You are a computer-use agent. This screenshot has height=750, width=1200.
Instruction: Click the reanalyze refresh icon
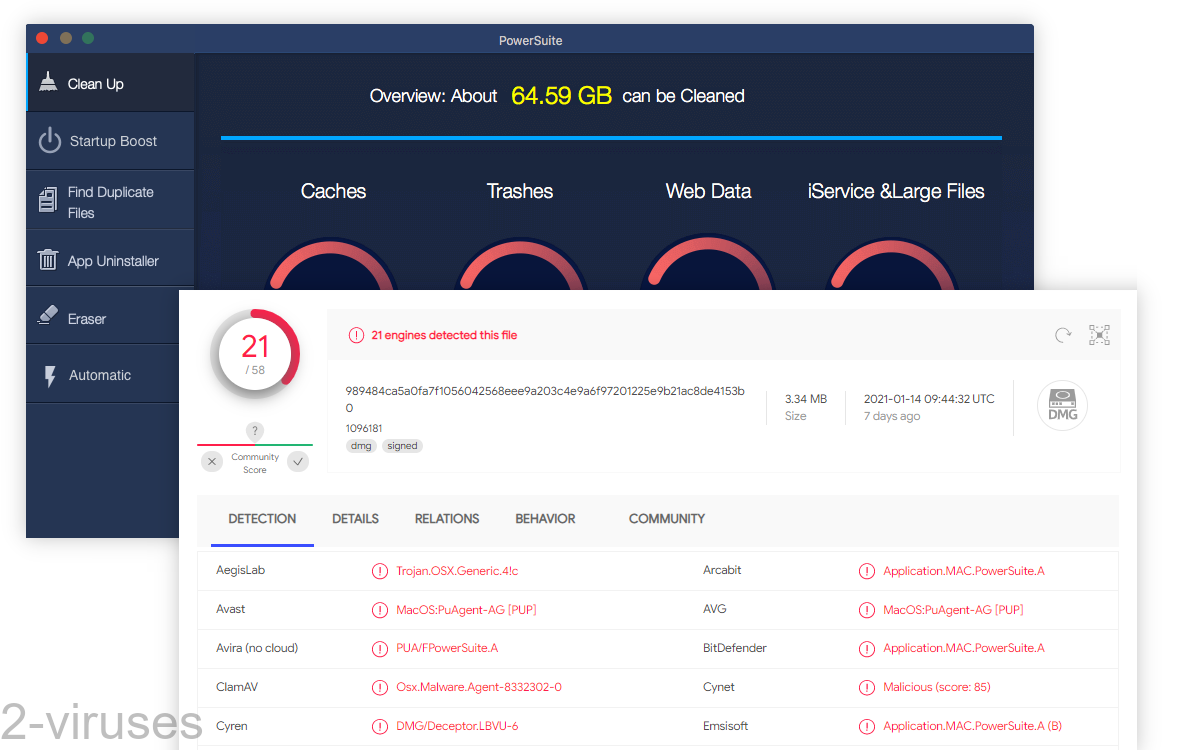point(1063,335)
